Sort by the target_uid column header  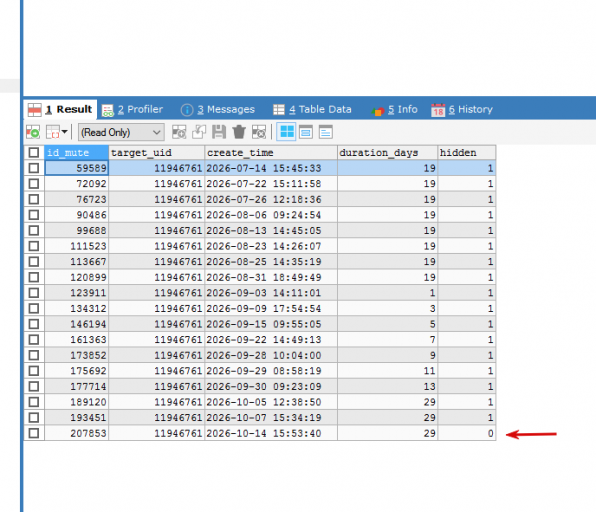coord(157,153)
